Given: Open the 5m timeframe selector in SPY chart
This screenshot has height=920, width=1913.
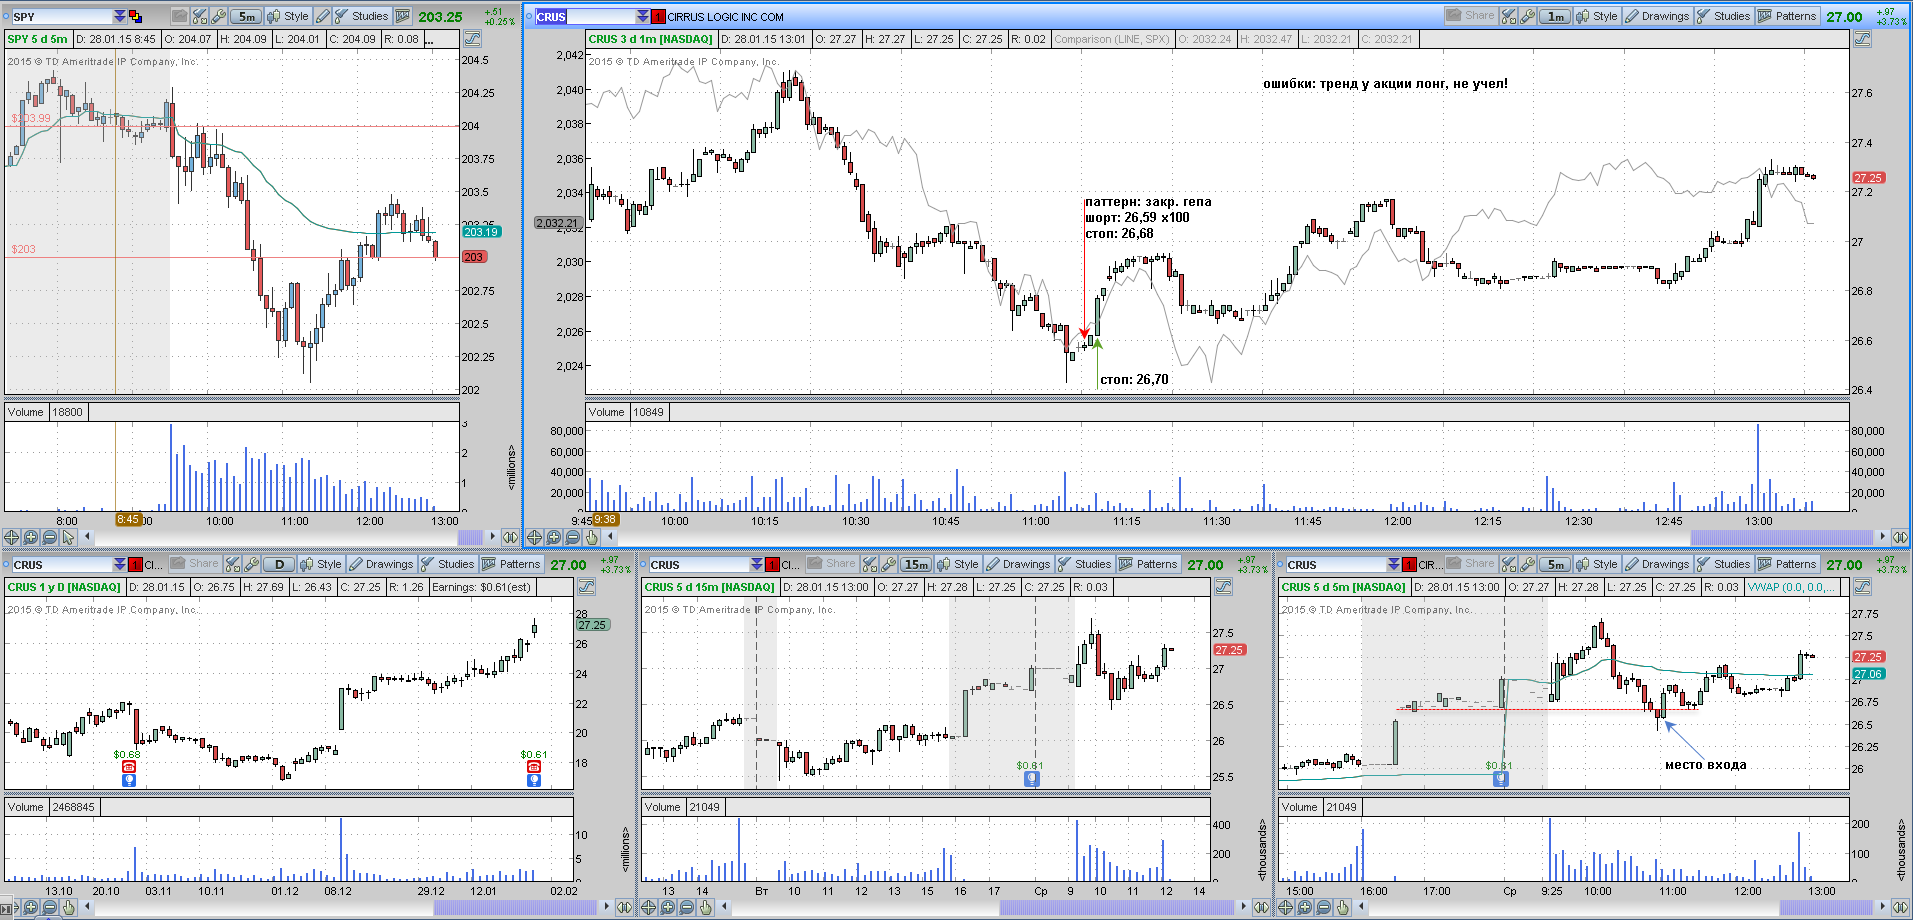Looking at the screenshot, I should point(246,16).
